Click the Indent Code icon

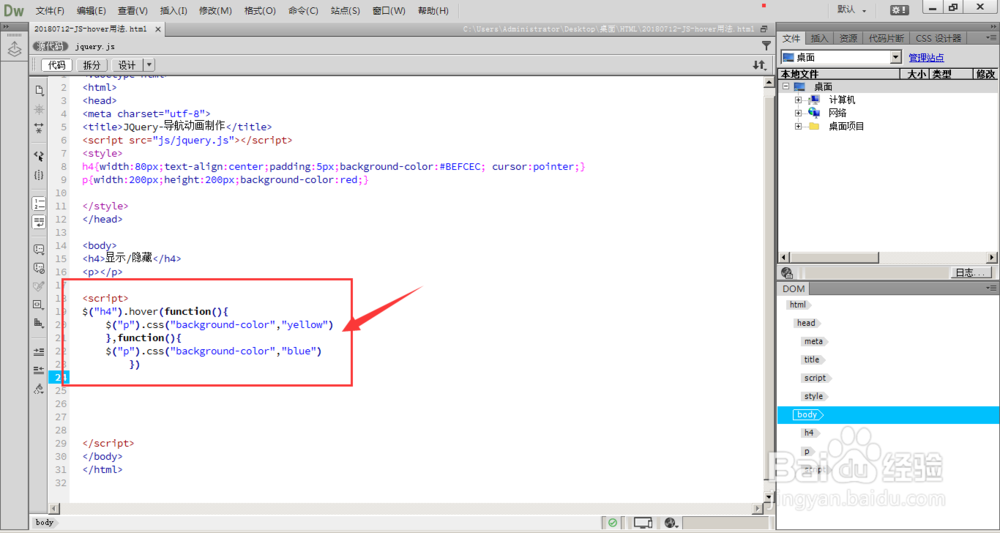tap(39, 351)
